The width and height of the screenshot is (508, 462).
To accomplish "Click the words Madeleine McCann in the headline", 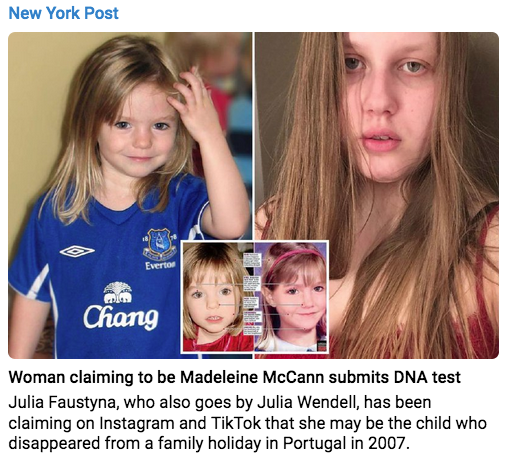I will (x=252, y=377).
